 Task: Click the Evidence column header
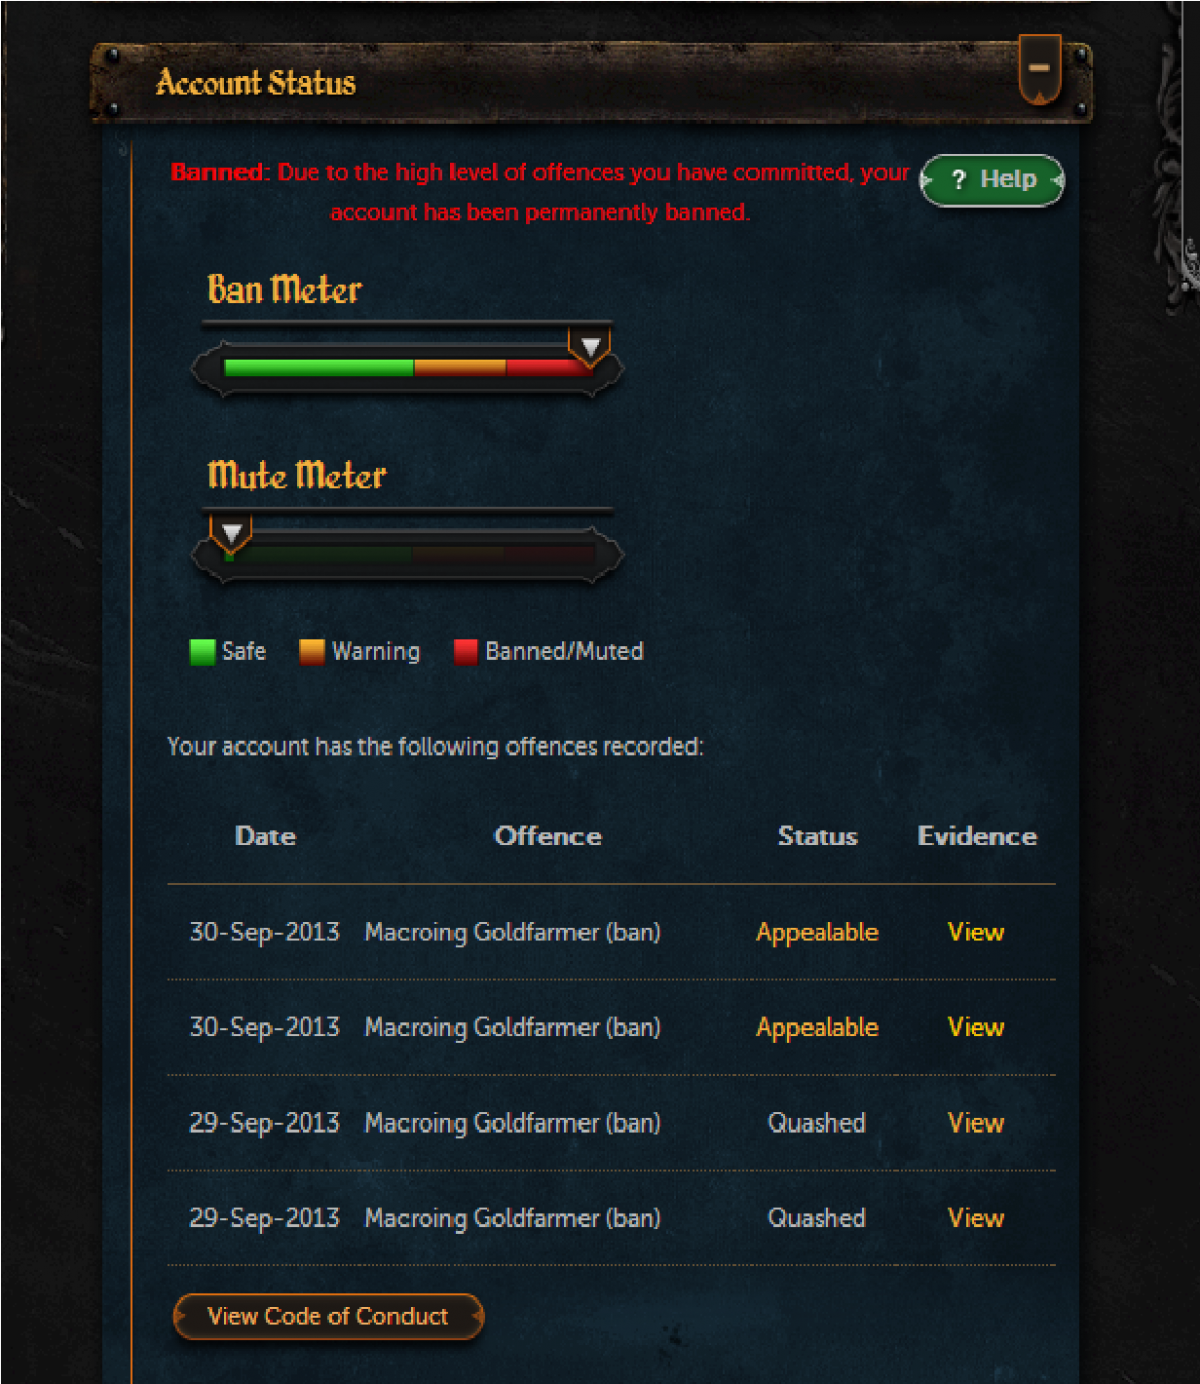977,836
